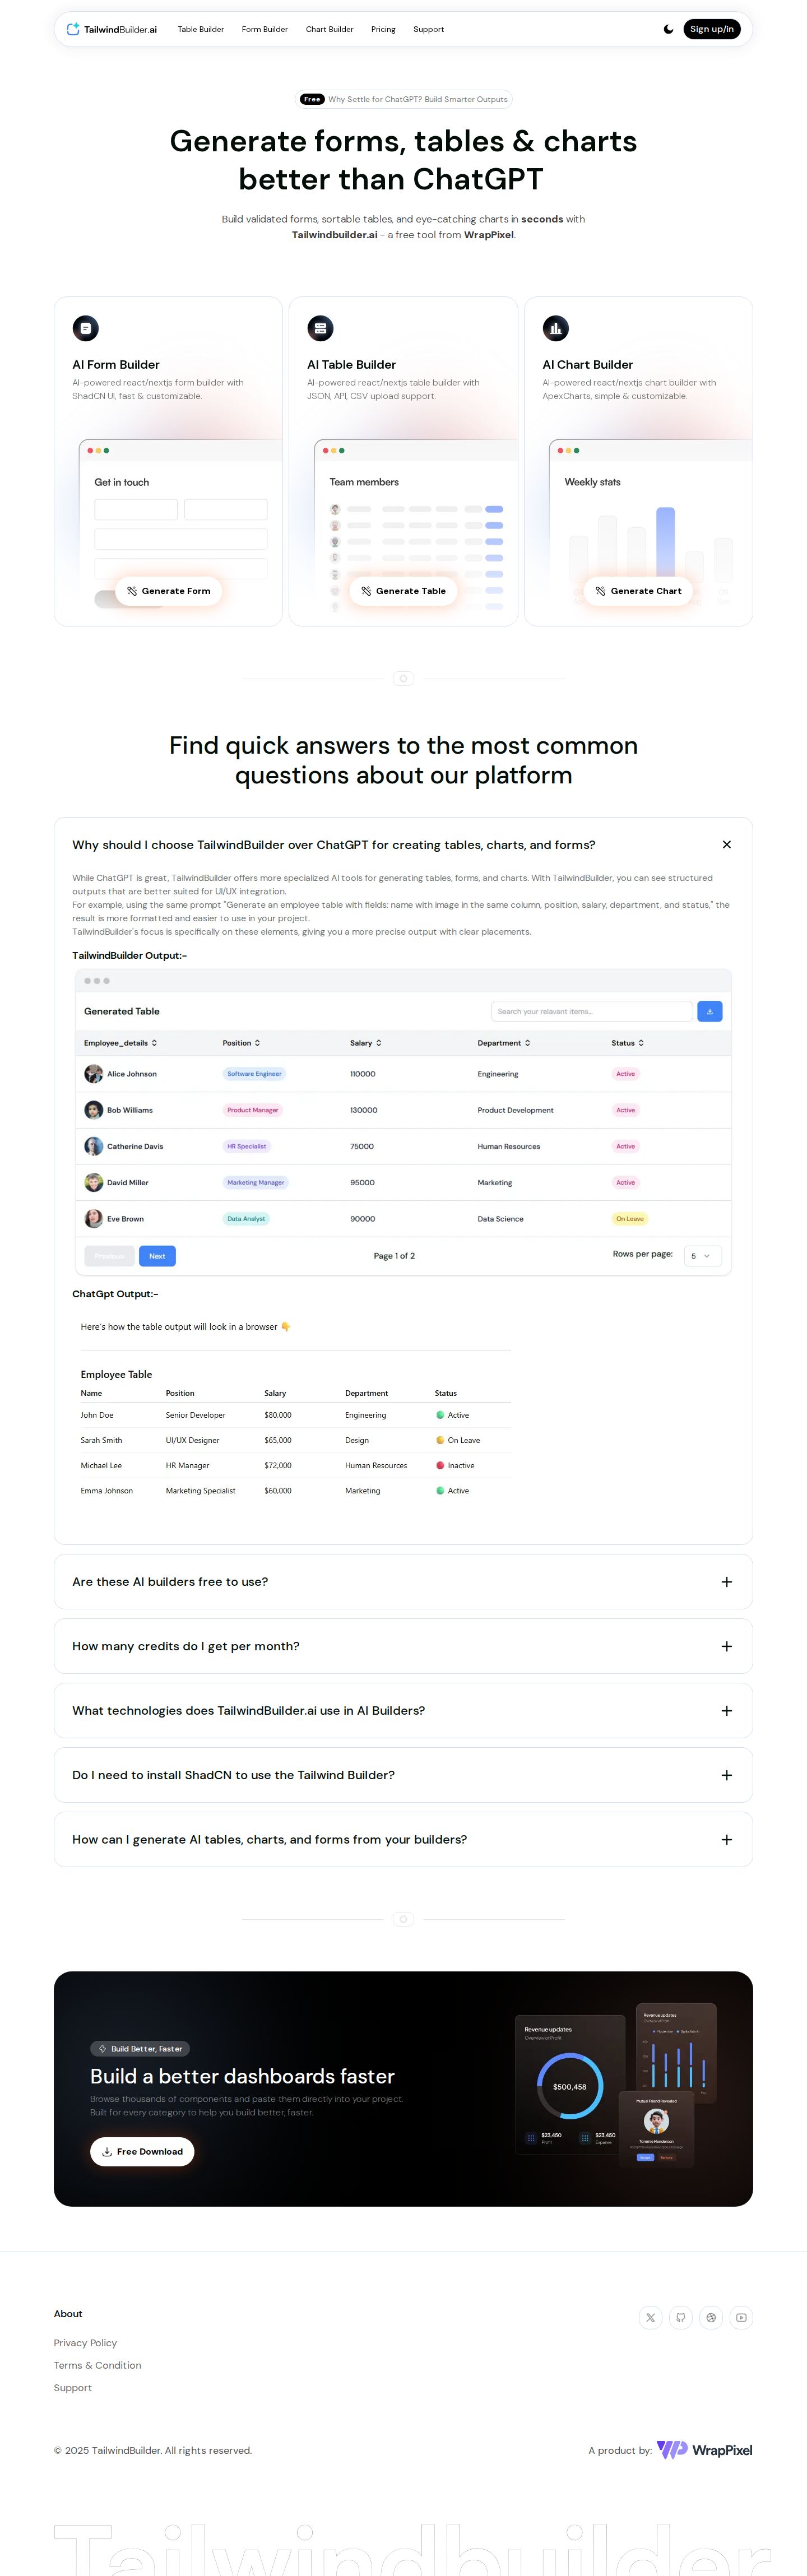Open the X (Twitter) social icon
Viewport: 807px width, 2576px height.
click(x=650, y=2317)
